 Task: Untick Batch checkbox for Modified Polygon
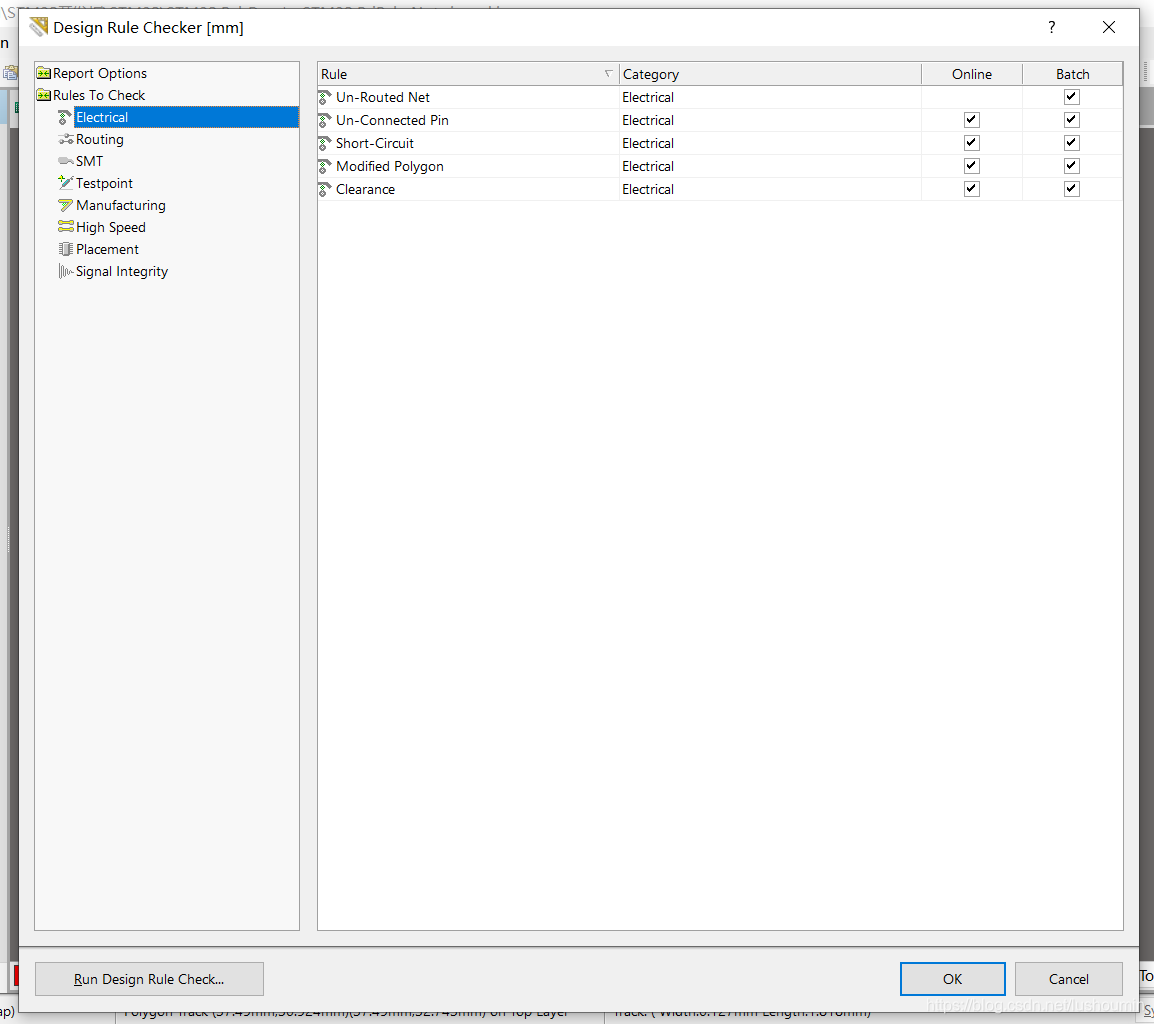tap(1072, 166)
